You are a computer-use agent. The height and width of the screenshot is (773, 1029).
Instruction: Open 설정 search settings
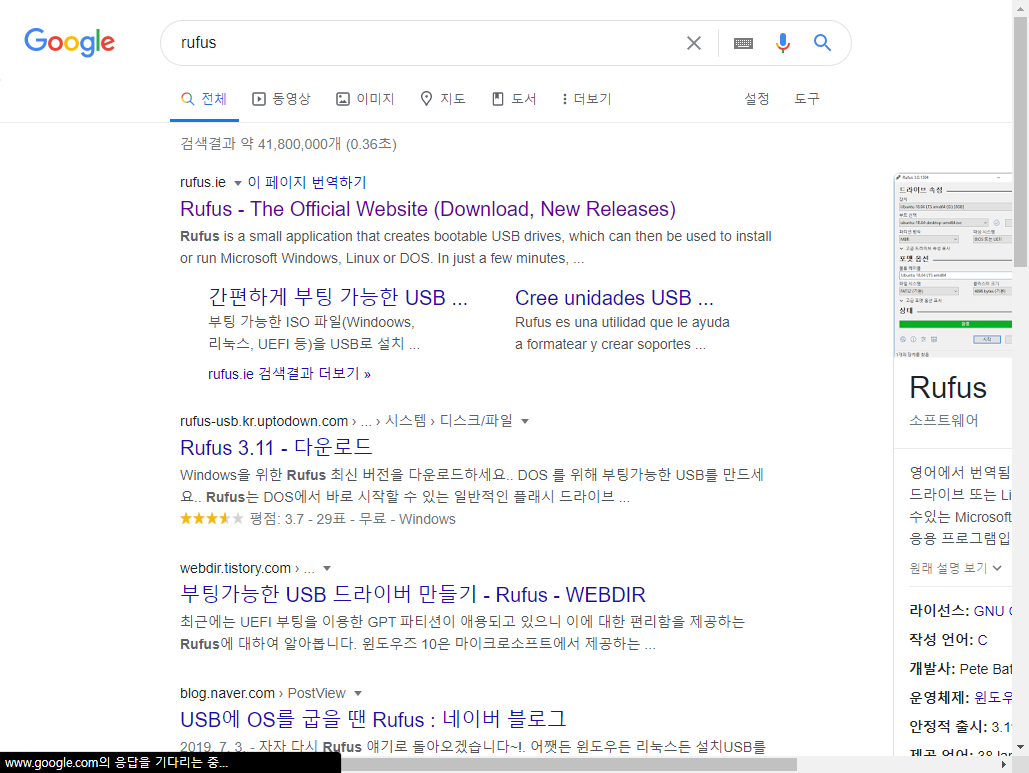point(757,99)
